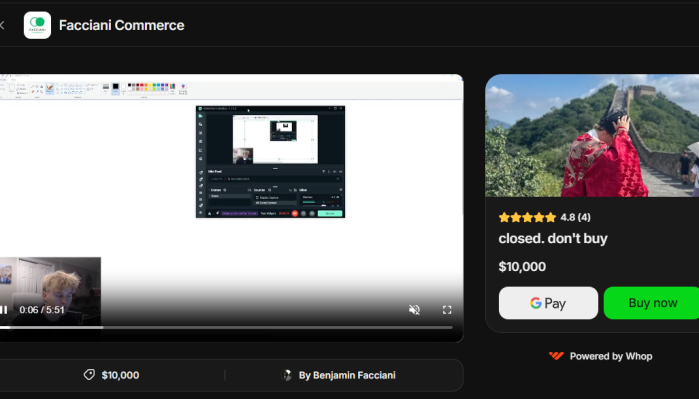The width and height of the screenshot is (699, 399).
Task: Click the price tag icon below video
Action: click(x=89, y=375)
